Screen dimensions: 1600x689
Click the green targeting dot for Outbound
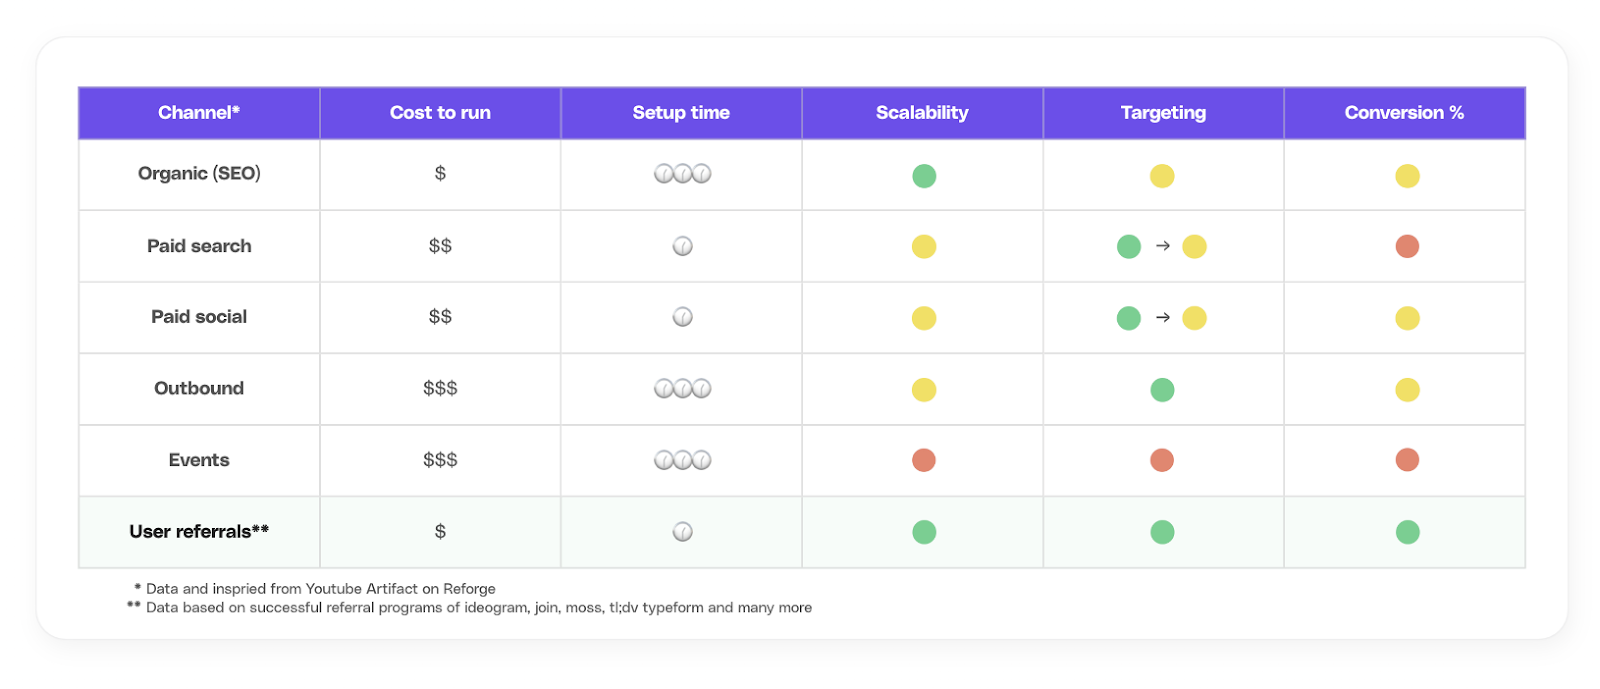click(x=1162, y=389)
